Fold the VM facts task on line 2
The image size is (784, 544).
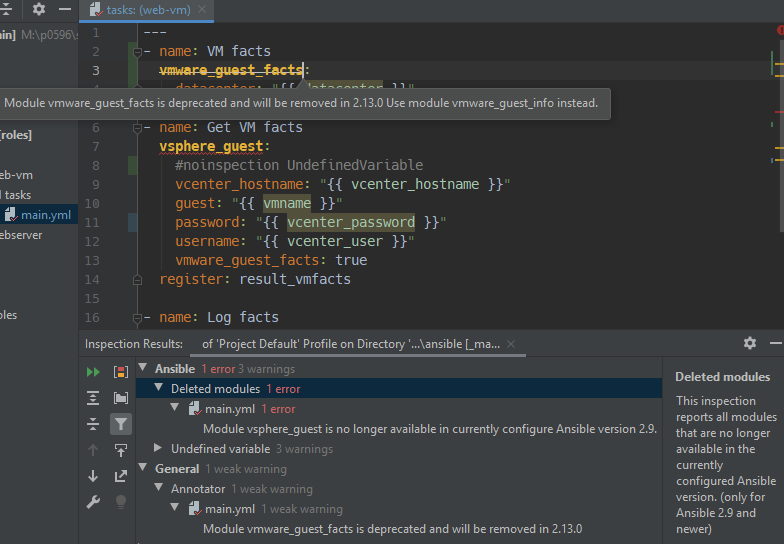click(x=137, y=52)
